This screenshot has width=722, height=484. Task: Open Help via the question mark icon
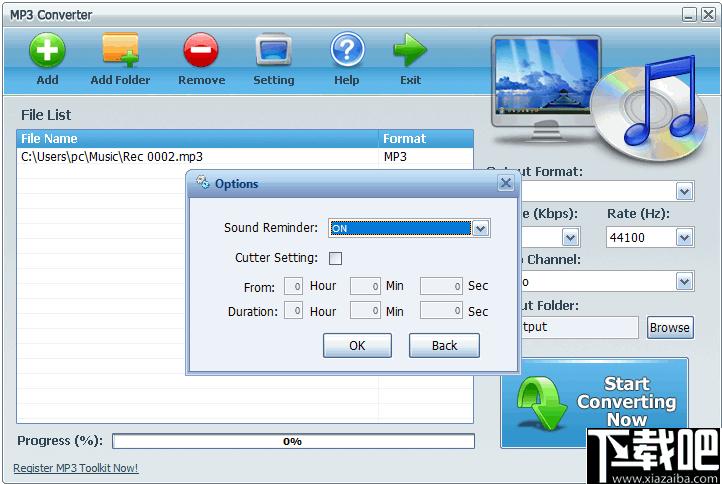[347, 50]
